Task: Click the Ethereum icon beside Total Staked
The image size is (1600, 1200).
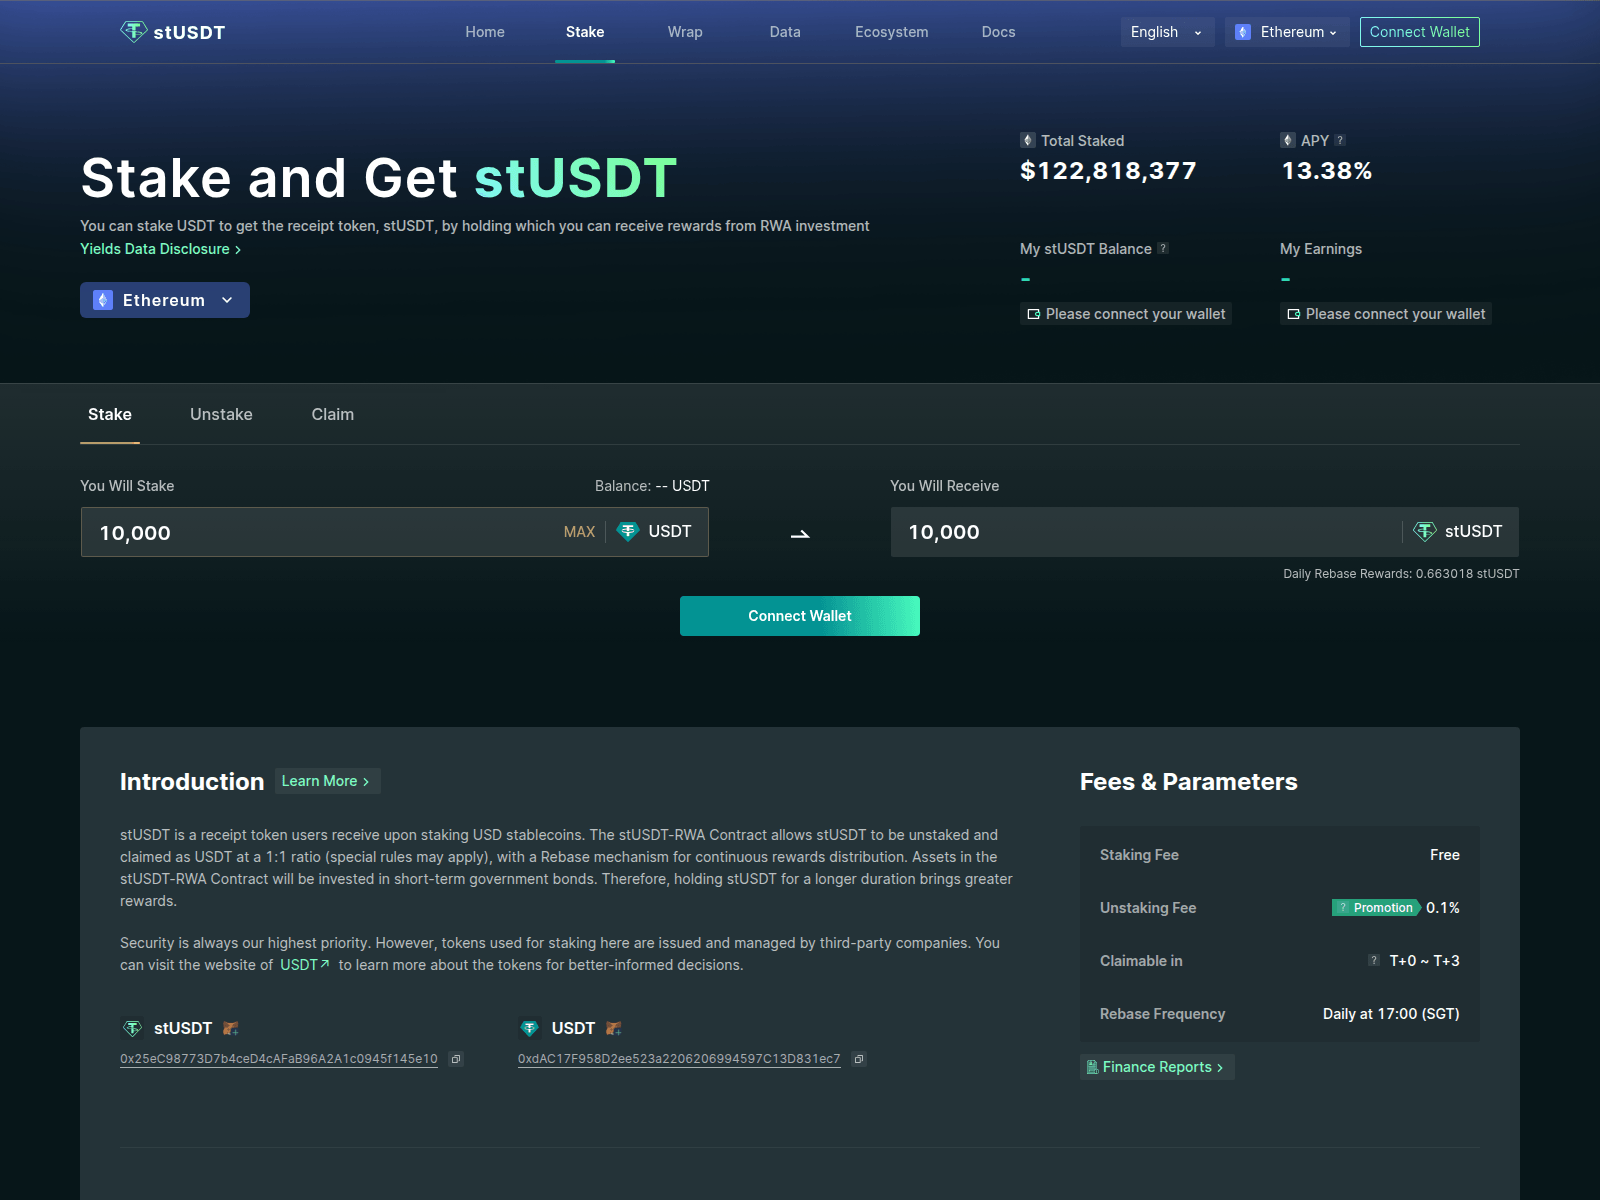Action: coord(1028,140)
